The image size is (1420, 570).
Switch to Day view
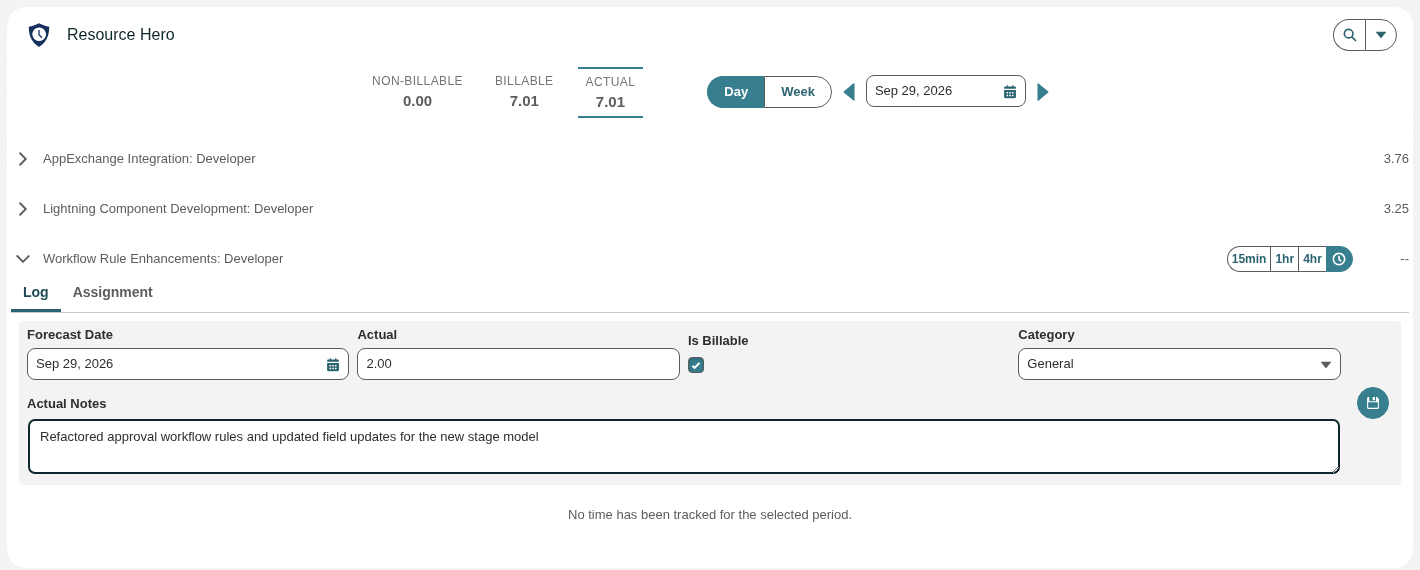(736, 92)
